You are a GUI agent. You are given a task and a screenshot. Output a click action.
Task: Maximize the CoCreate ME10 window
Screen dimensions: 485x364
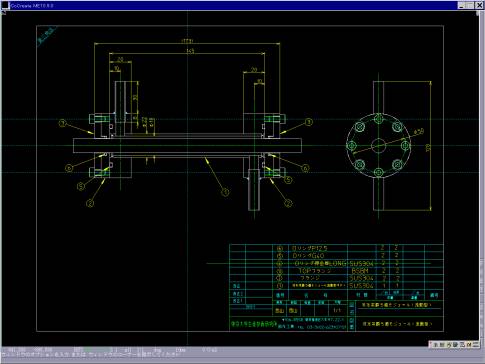click(469, 6)
